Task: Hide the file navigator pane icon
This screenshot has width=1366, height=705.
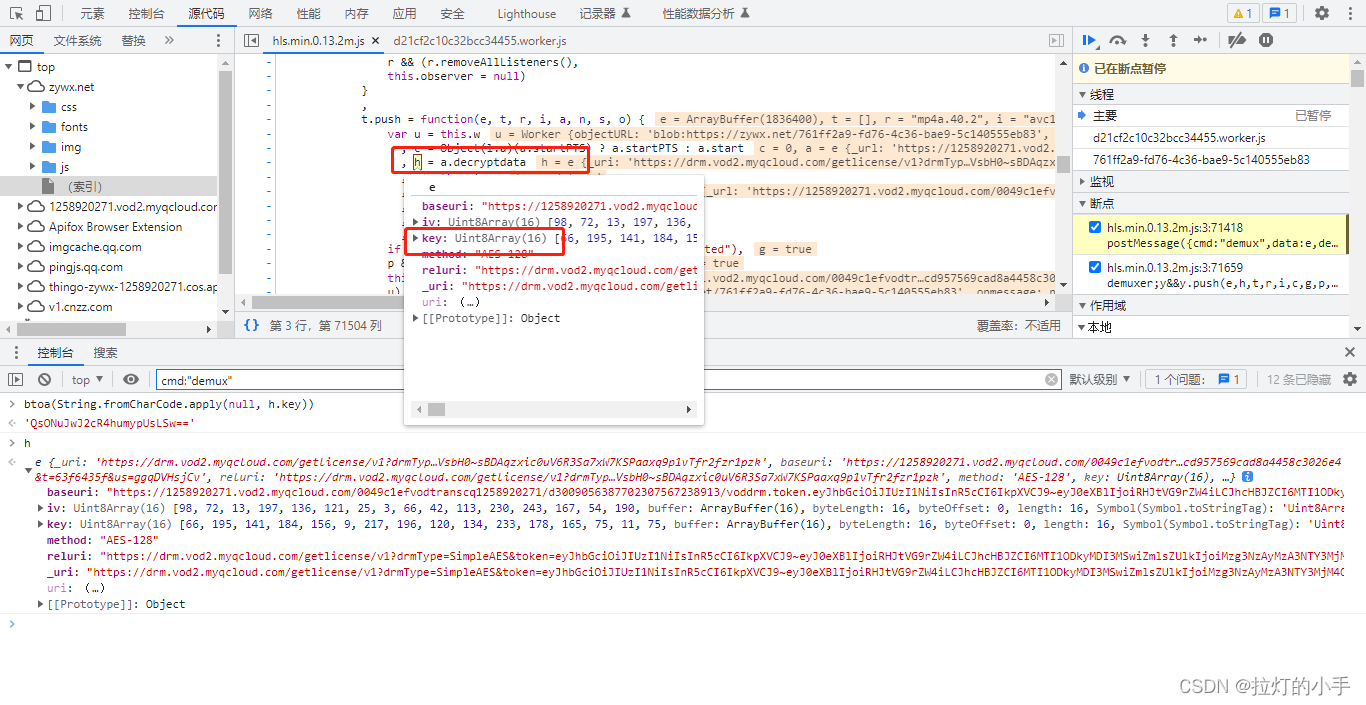Action: click(251, 40)
